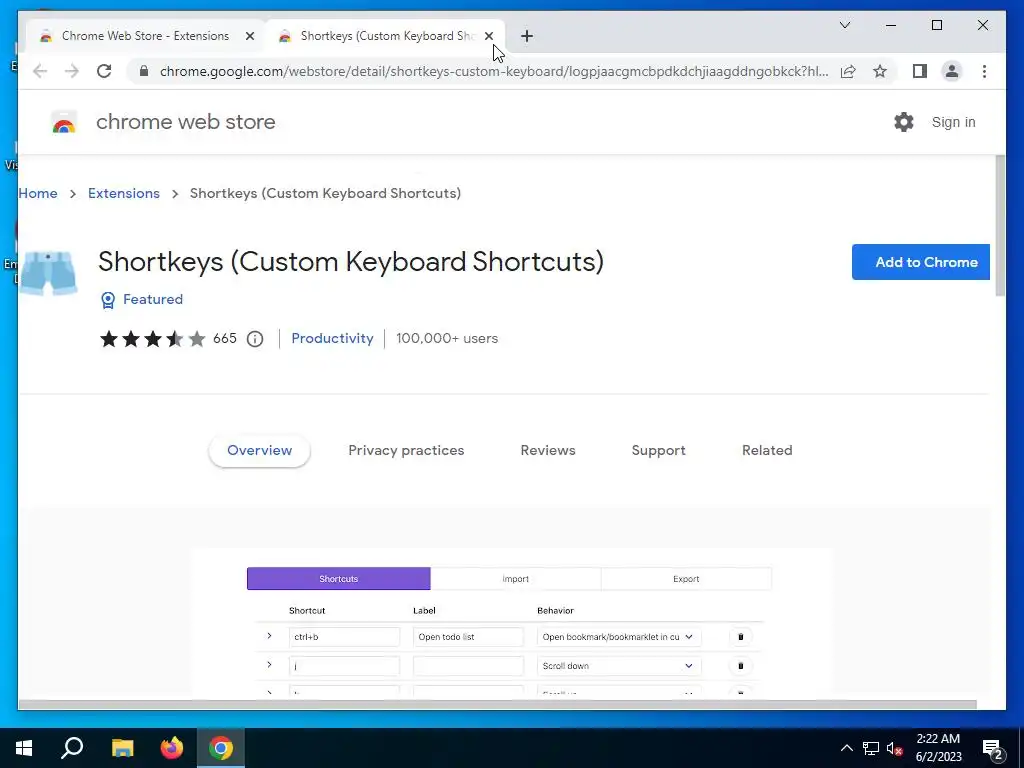This screenshot has width=1024, height=768.
Task: Click the vertical page scrollbar
Action: point(1000,226)
